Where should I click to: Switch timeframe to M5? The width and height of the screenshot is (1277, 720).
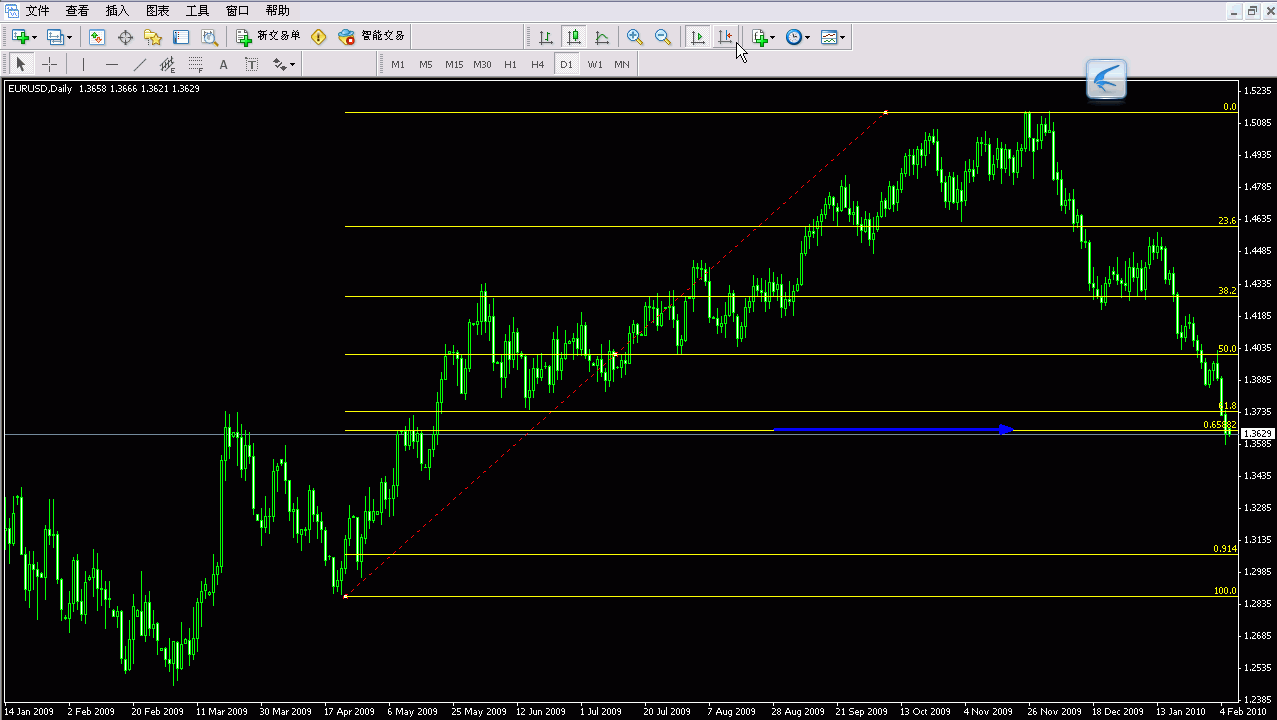[426, 64]
